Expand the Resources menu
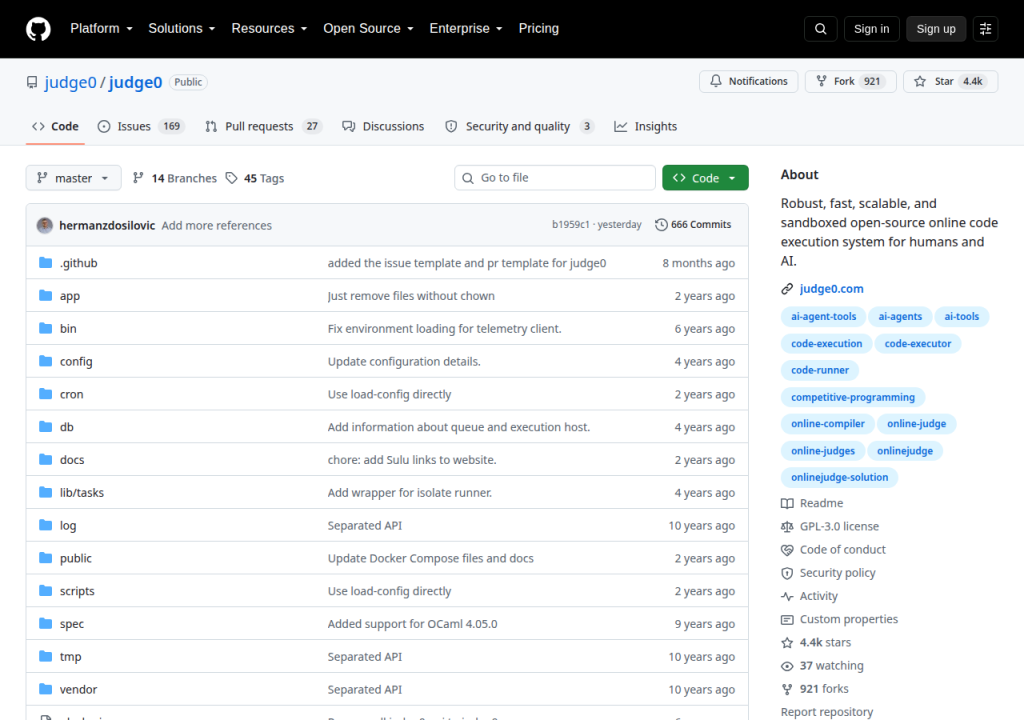 269,29
